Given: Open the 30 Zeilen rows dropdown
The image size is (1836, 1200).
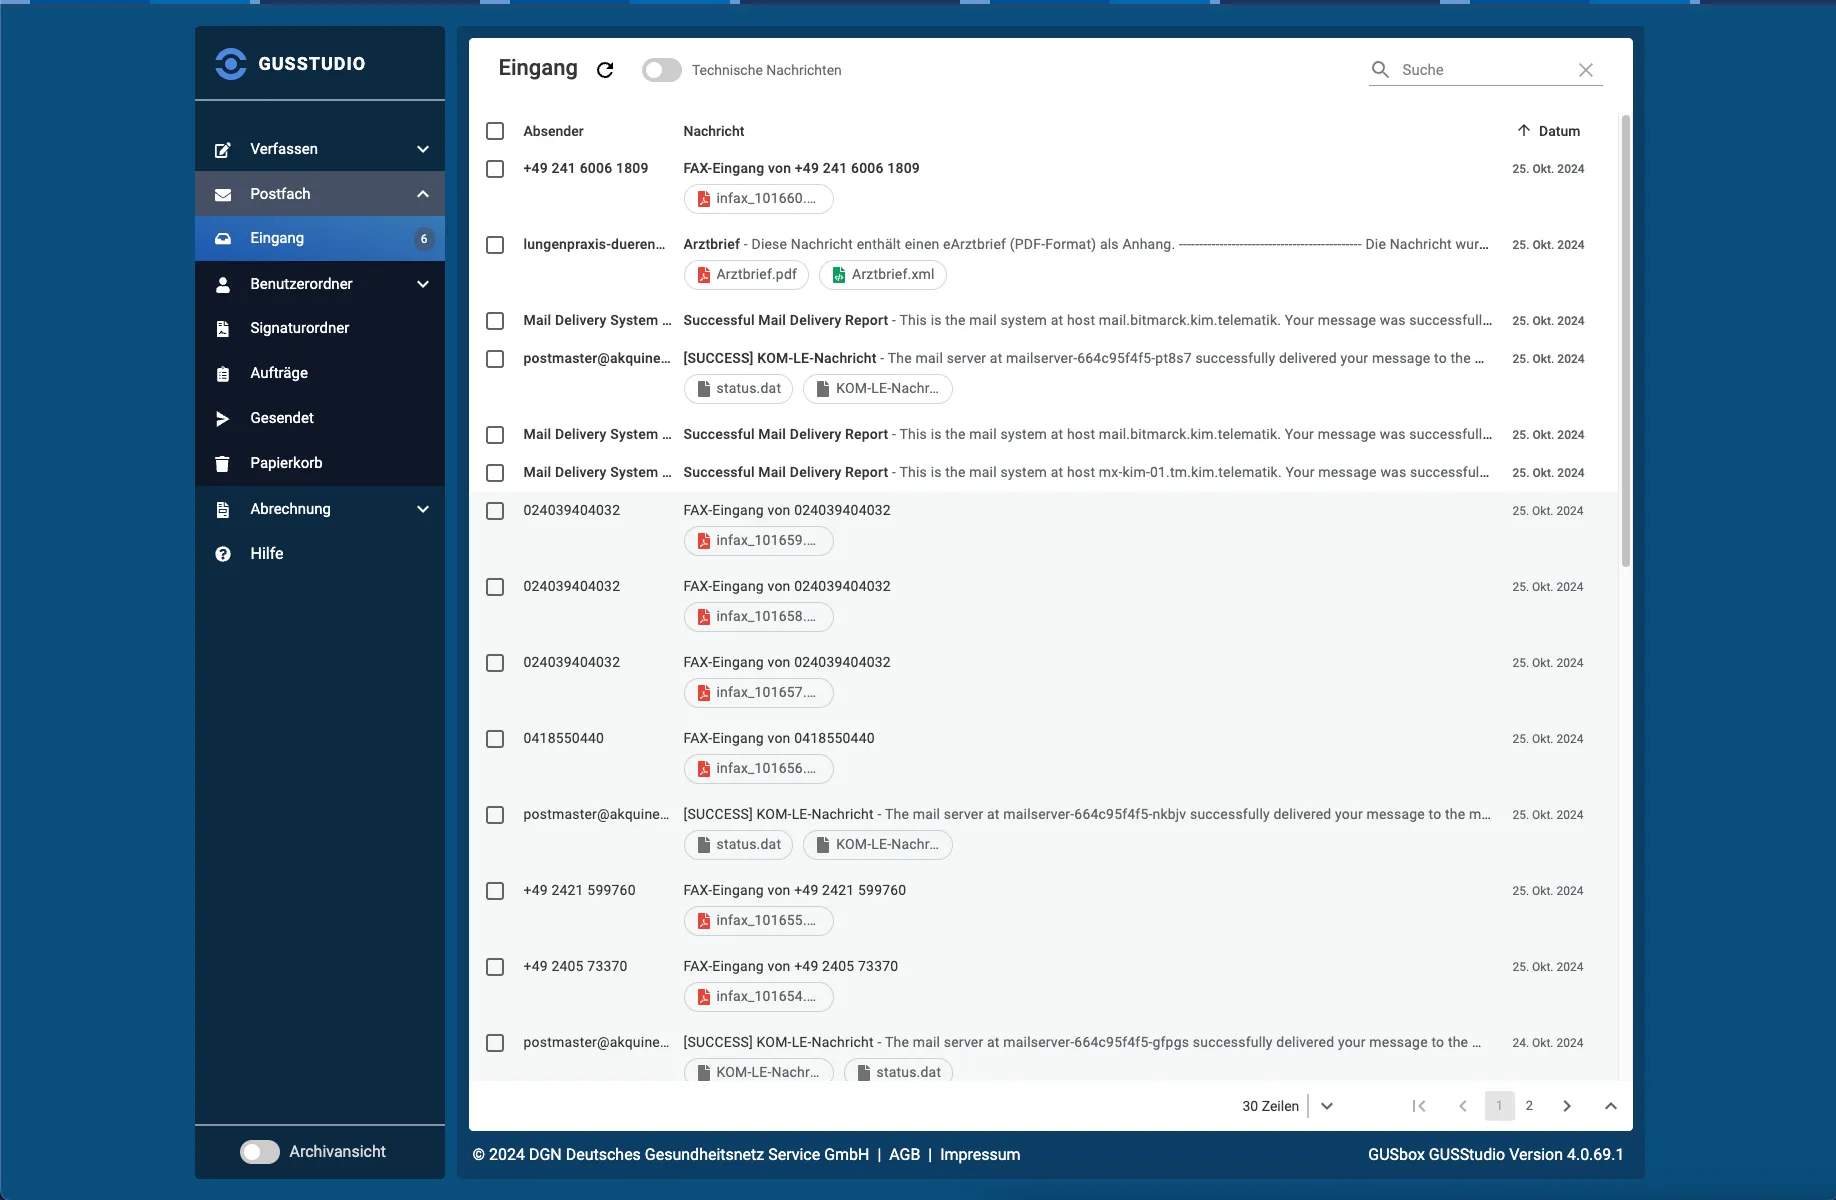Looking at the screenshot, I should pyautogui.click(x=1326, y=1106).
